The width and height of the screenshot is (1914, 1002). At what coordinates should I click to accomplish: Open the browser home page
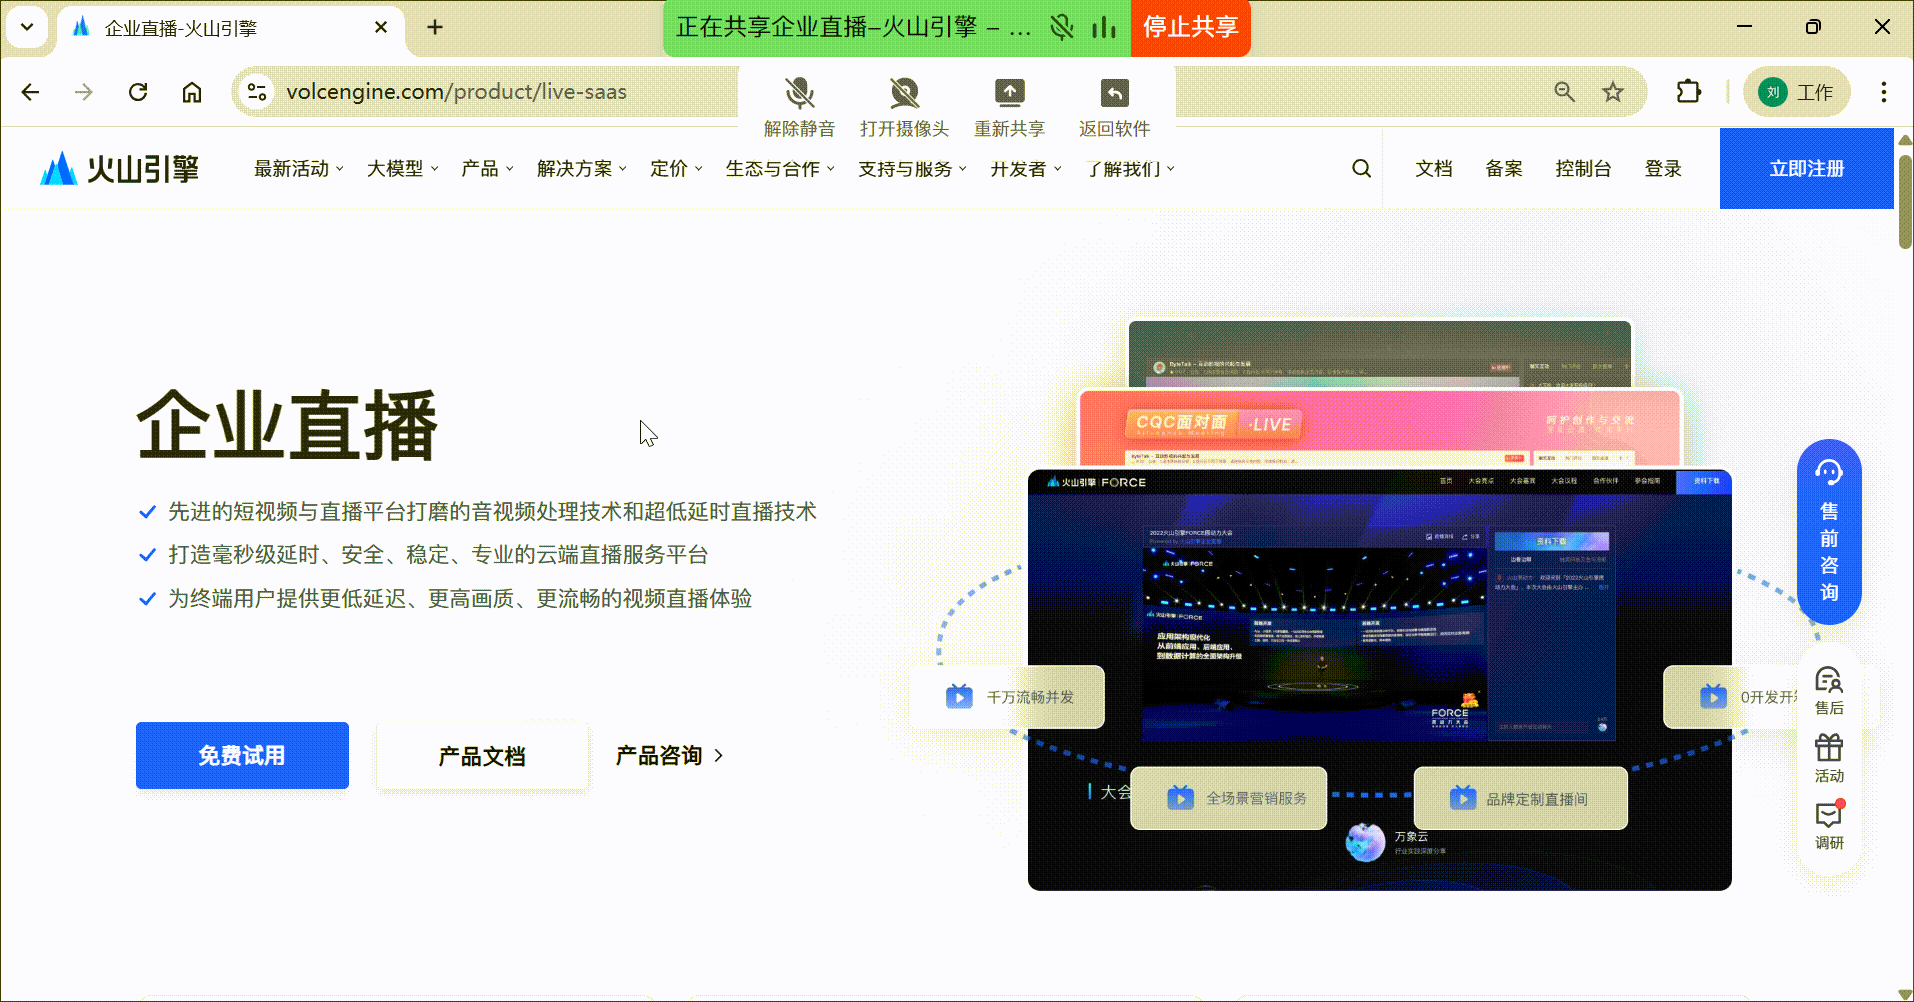point(192,92)
